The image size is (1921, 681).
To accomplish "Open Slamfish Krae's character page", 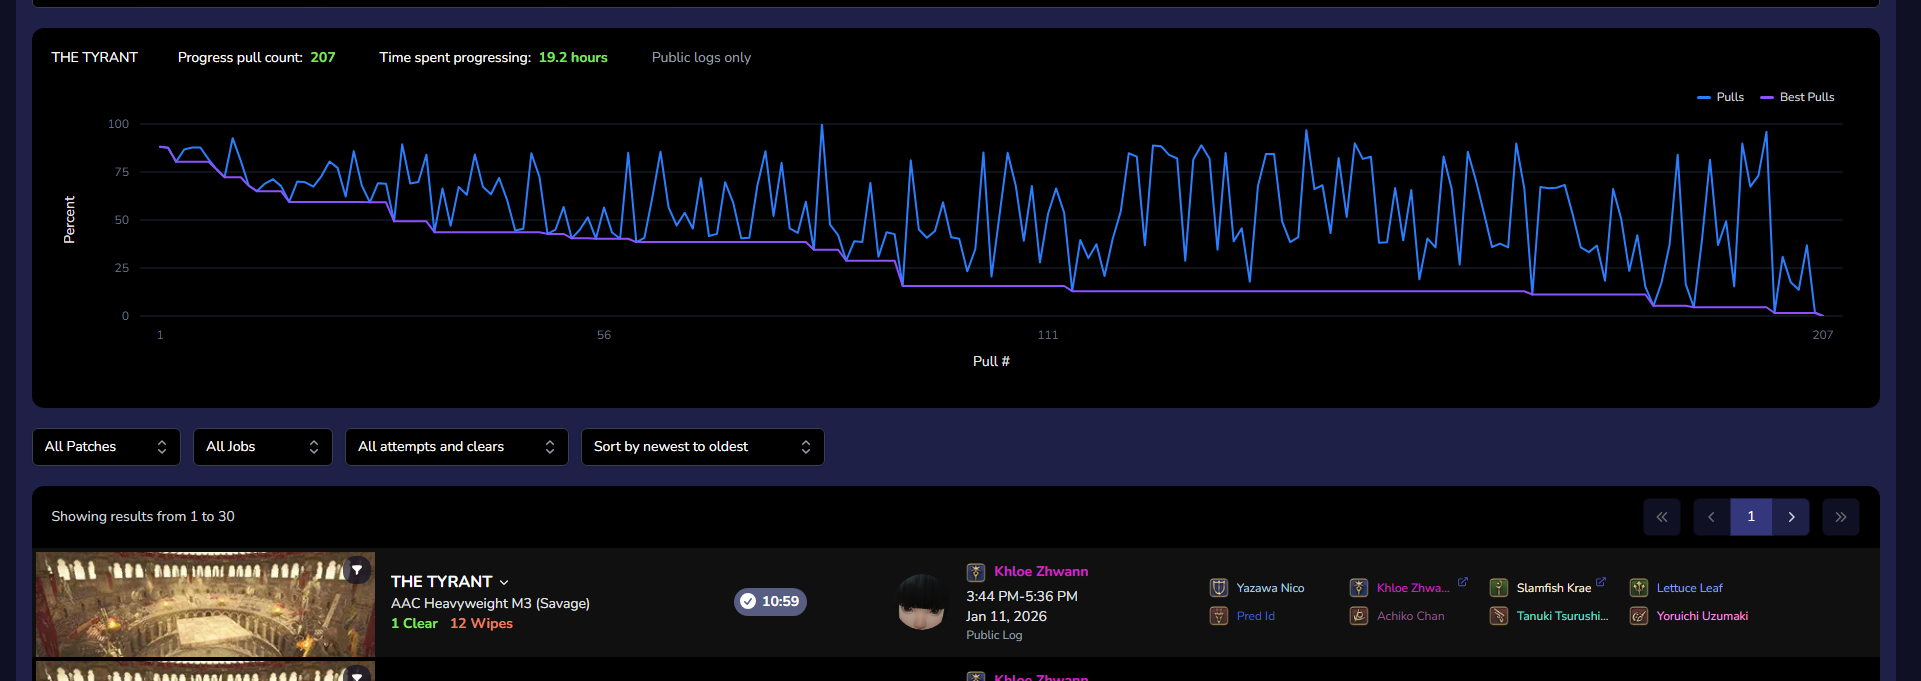I will point(1553,588).
